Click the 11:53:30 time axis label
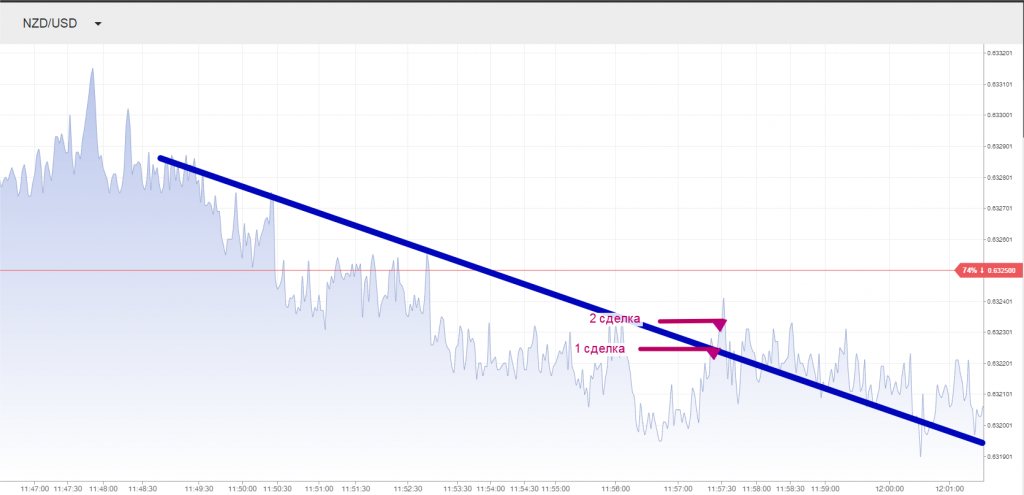Screen dimensions: 1024x495 point(456,488)
